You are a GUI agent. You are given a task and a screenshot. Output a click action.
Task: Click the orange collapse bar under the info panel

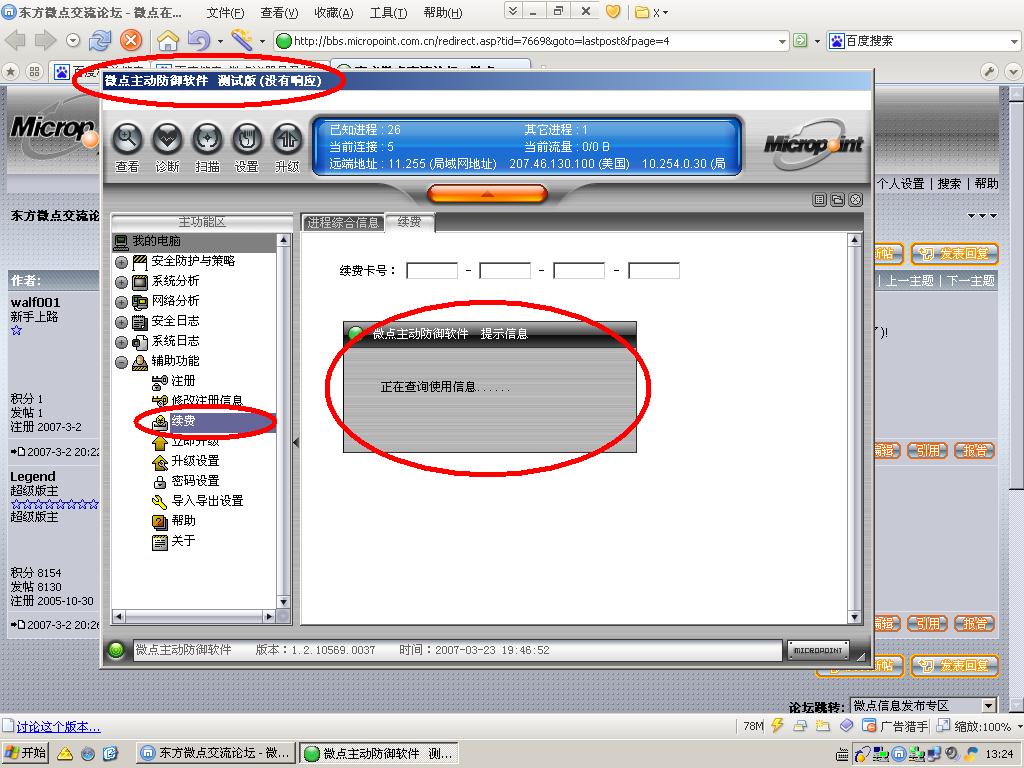pyautogui.click(x=487, y=193)
